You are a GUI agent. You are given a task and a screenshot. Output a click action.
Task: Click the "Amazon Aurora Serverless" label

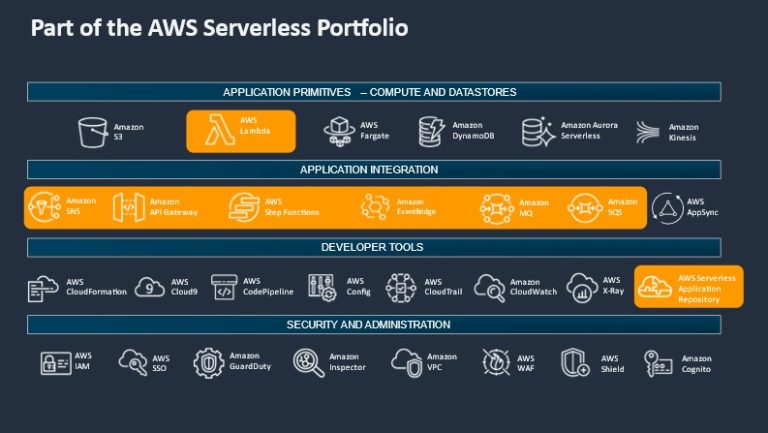pyautogui.click(x=589, y=130)
